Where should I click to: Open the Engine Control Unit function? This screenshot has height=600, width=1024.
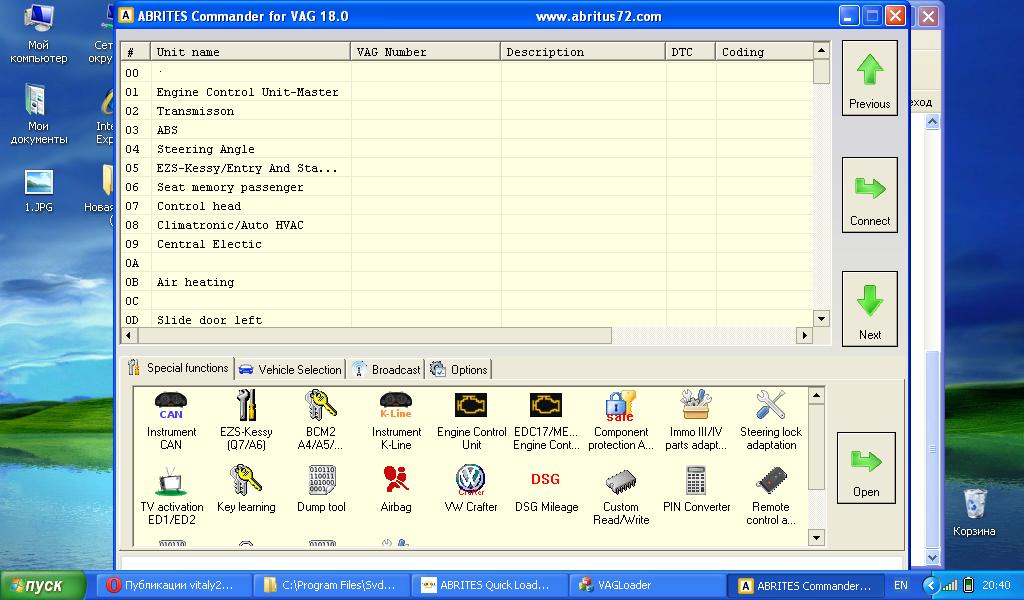[x=472, y=421]
